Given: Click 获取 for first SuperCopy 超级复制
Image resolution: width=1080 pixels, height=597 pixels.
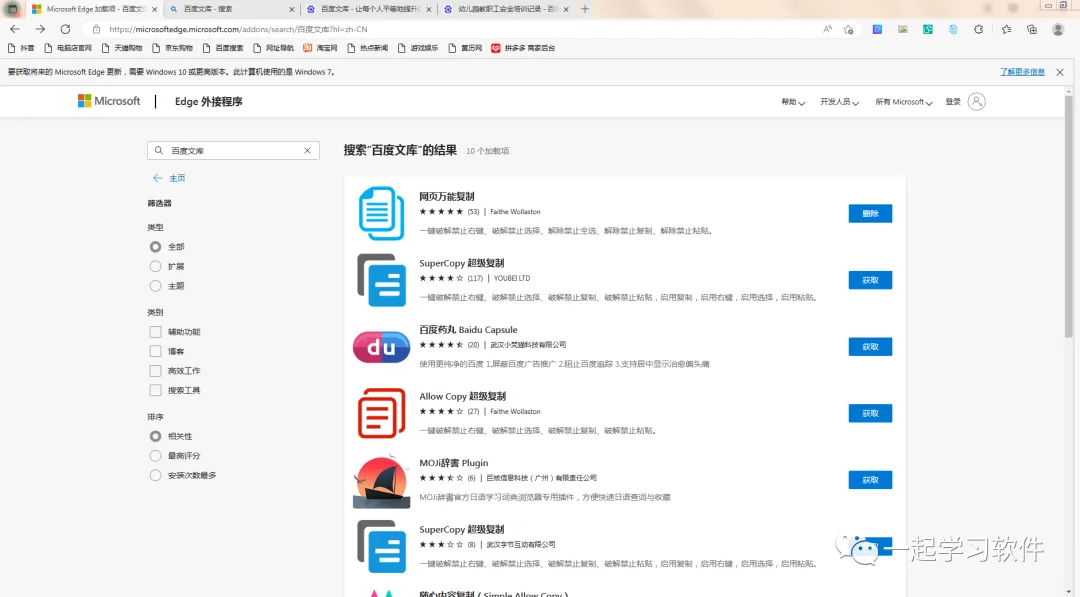Looking at the screenshot, I should click(x=870, y=280).
